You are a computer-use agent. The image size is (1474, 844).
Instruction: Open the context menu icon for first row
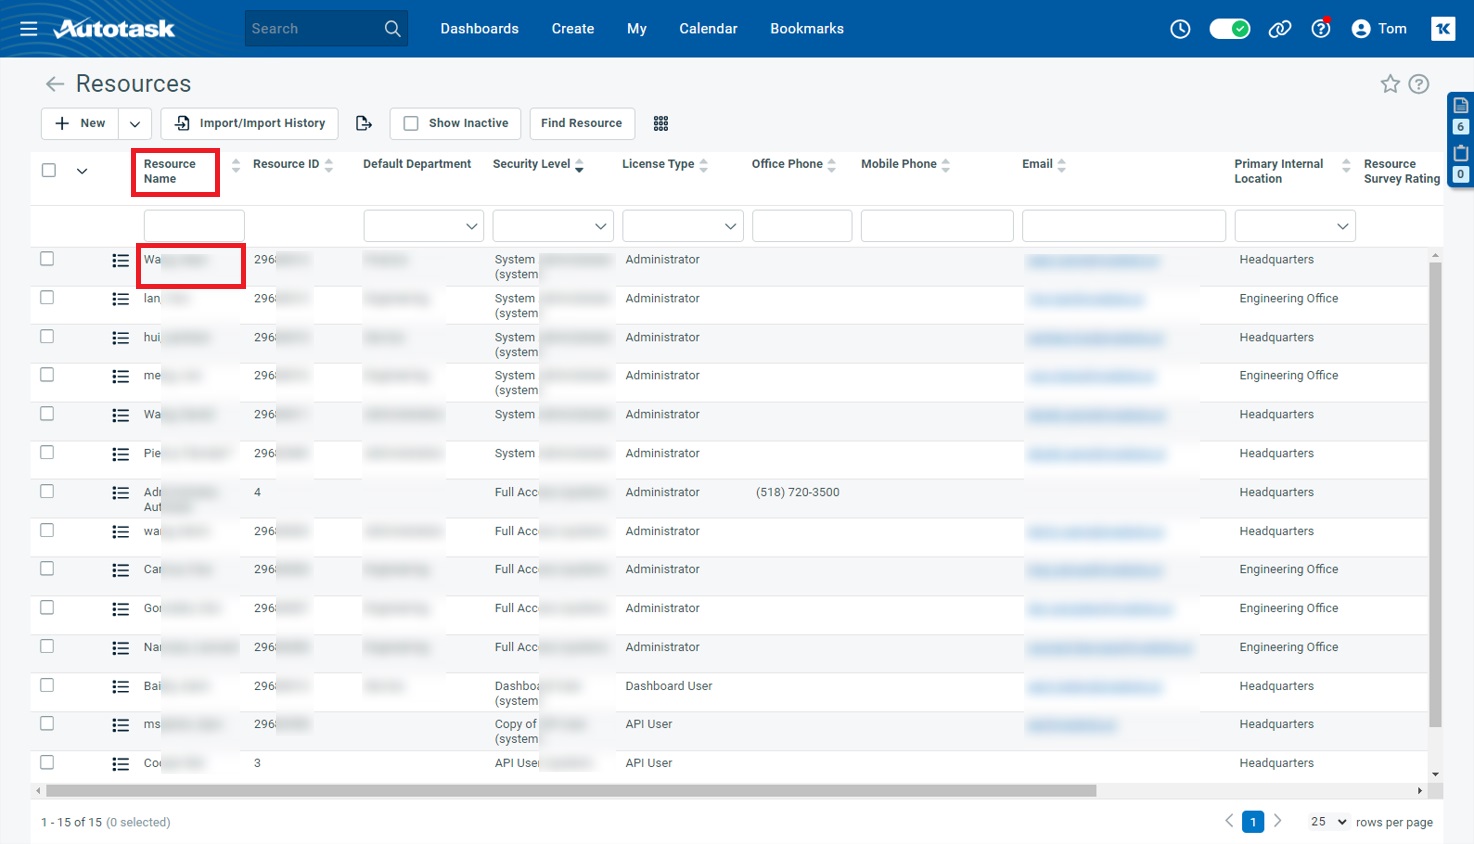(121, 260)
